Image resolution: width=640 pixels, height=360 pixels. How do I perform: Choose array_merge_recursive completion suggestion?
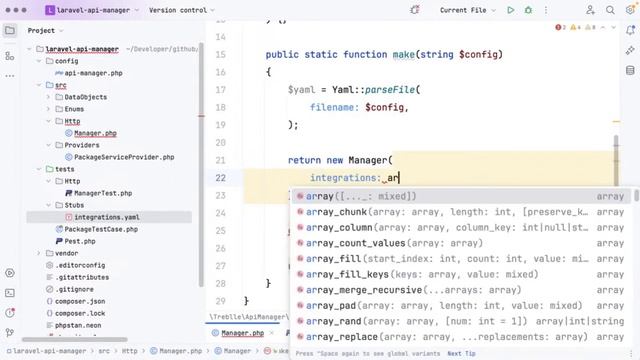tap(461, 290)
